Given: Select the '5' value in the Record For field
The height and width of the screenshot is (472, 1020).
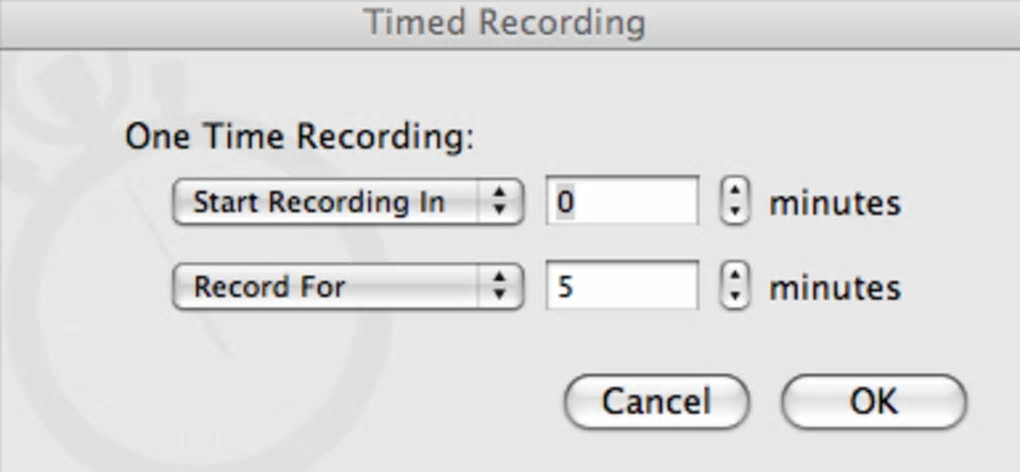Looking at the screenshot, I should coord(566,288).
